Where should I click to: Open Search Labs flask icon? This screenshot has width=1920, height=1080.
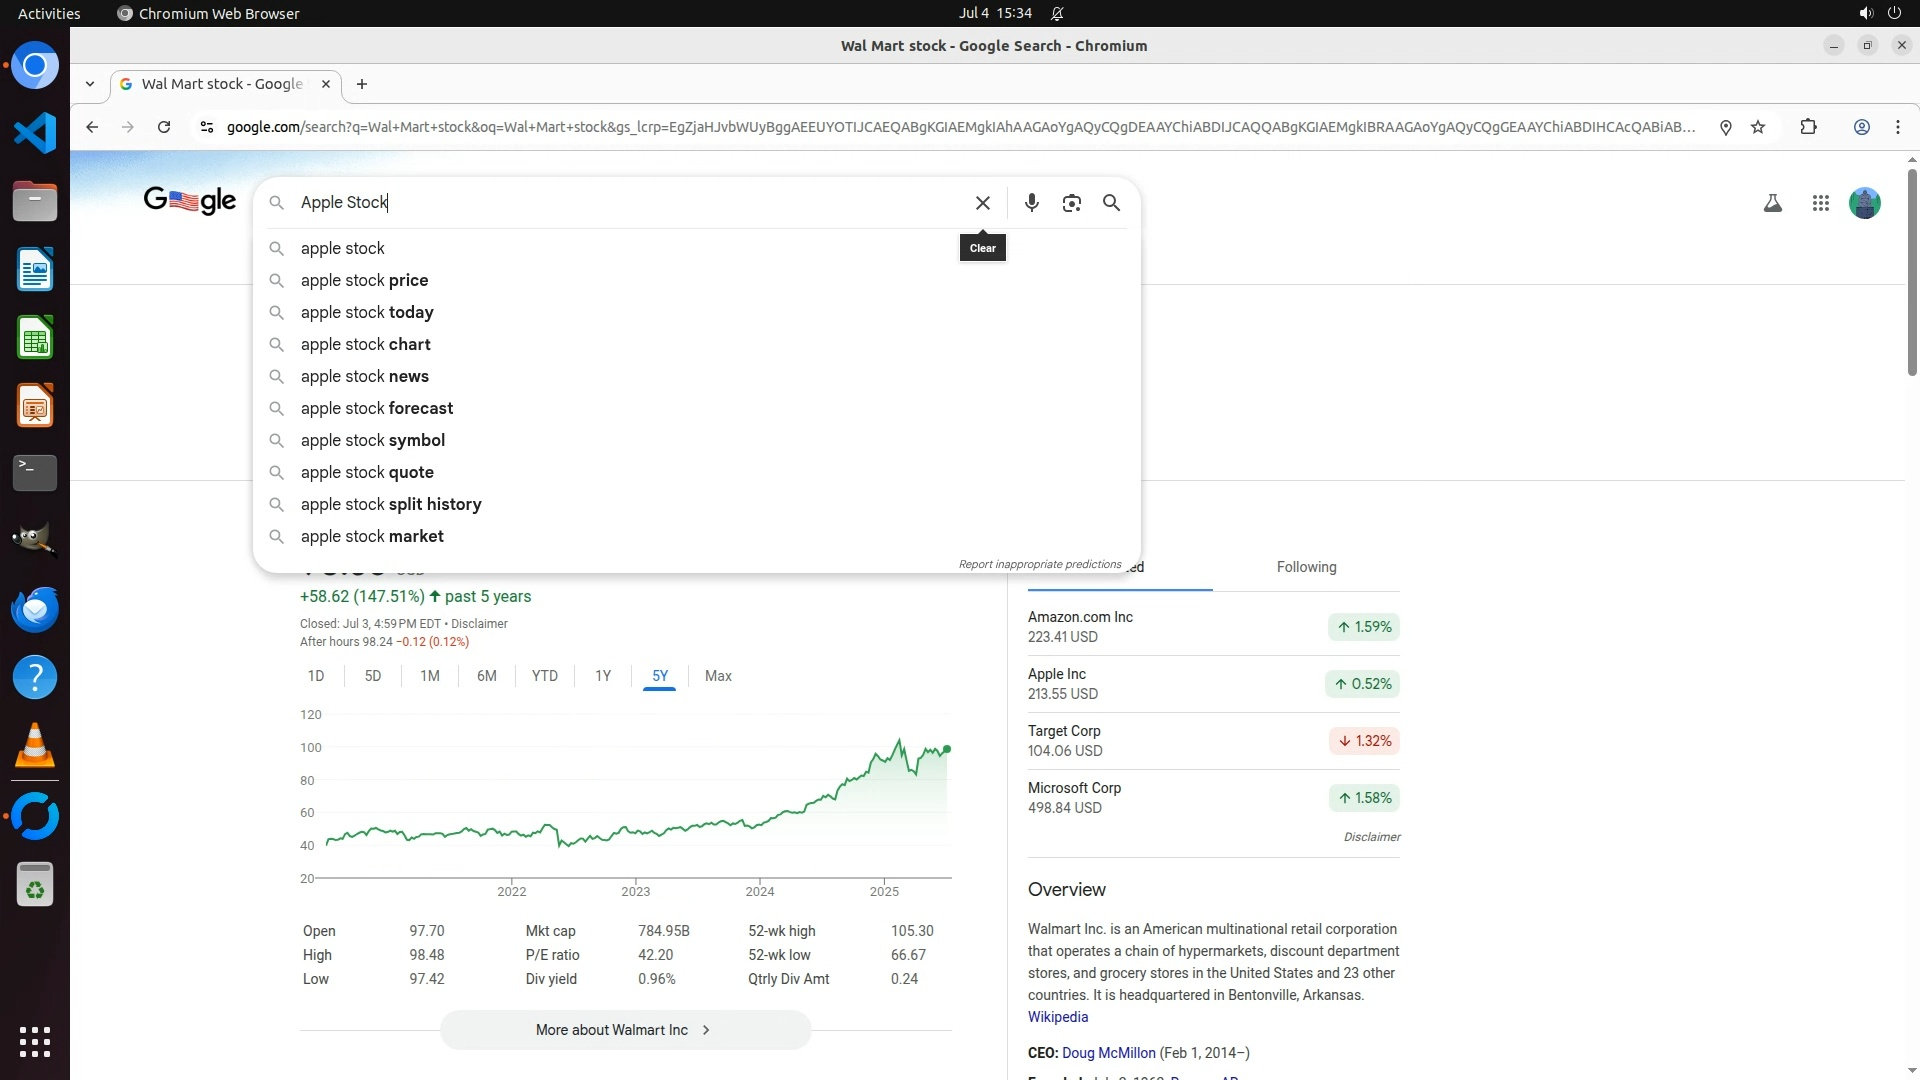click(x=1772, y=203)
